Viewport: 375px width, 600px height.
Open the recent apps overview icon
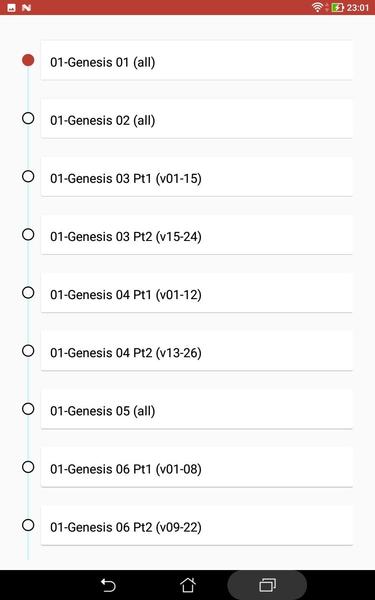267,585
